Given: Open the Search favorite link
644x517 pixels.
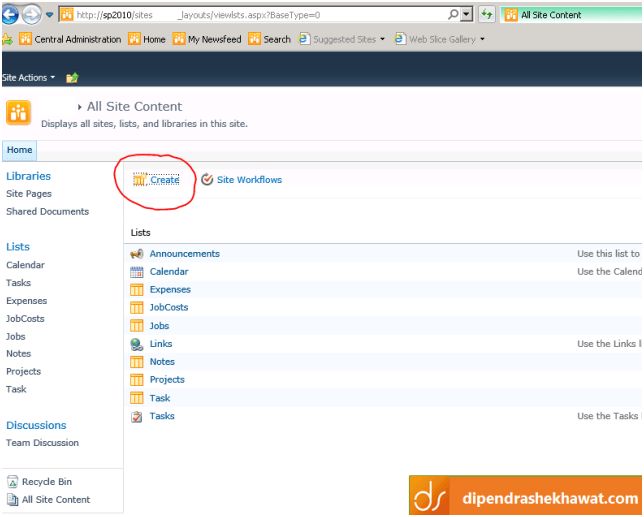Looking at the screenshot, I should coord(269,39).
